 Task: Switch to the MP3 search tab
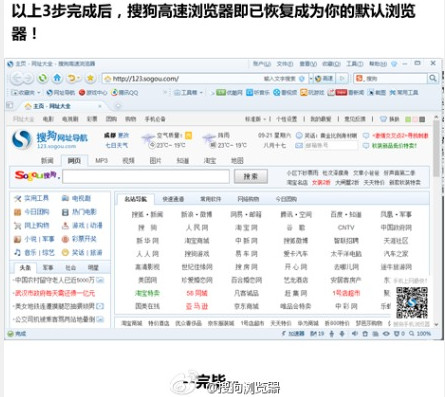(101, 161)
